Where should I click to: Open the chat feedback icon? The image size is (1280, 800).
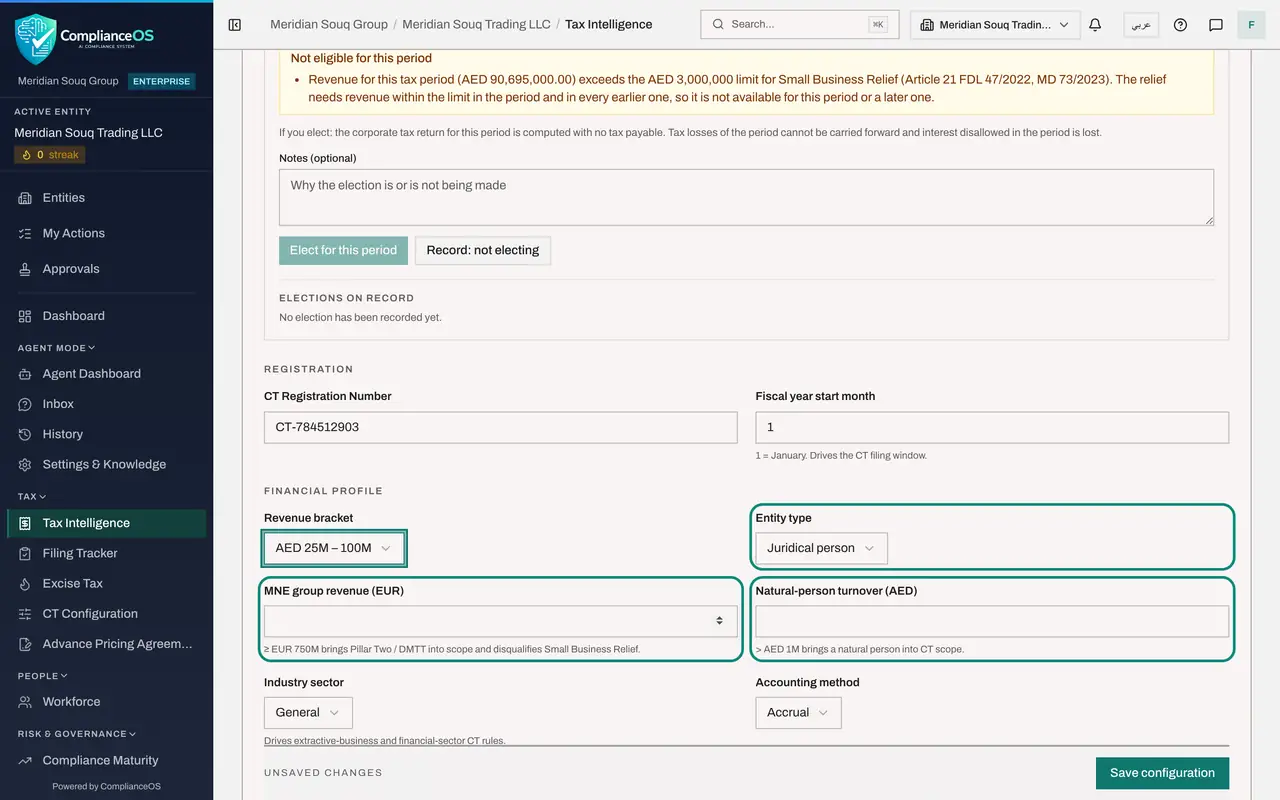(x=1216, y=24)
